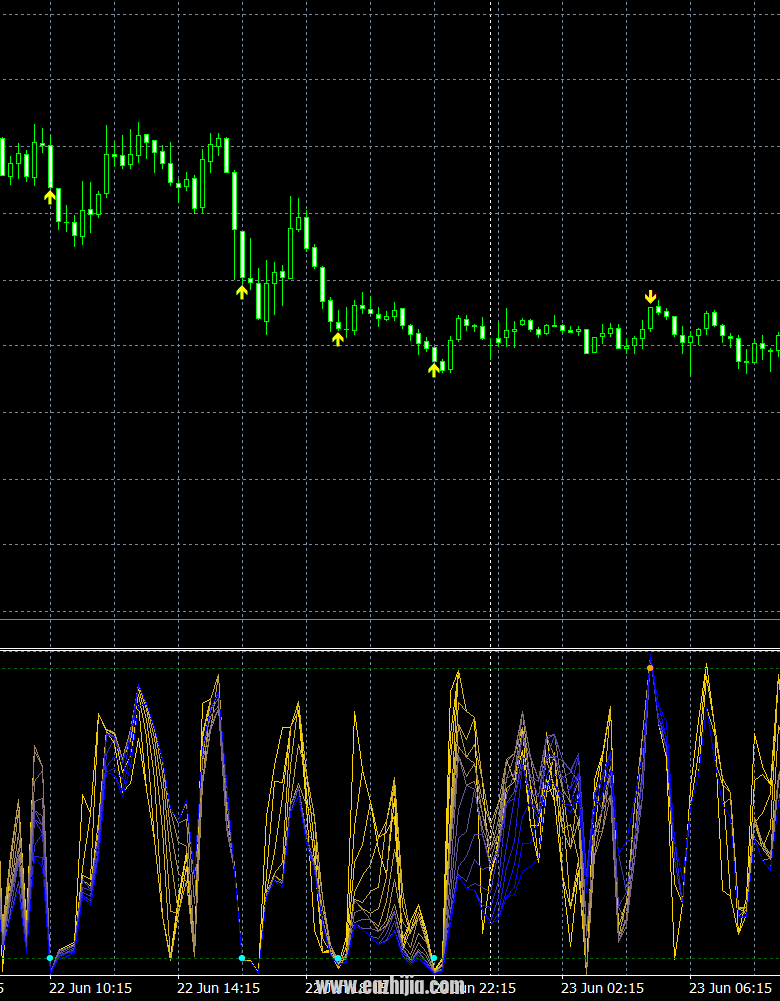This screenshot has width=780, height=1001.
Task: Click the '22 Jun 10:15' time axis label
Action: pos(90,988)
